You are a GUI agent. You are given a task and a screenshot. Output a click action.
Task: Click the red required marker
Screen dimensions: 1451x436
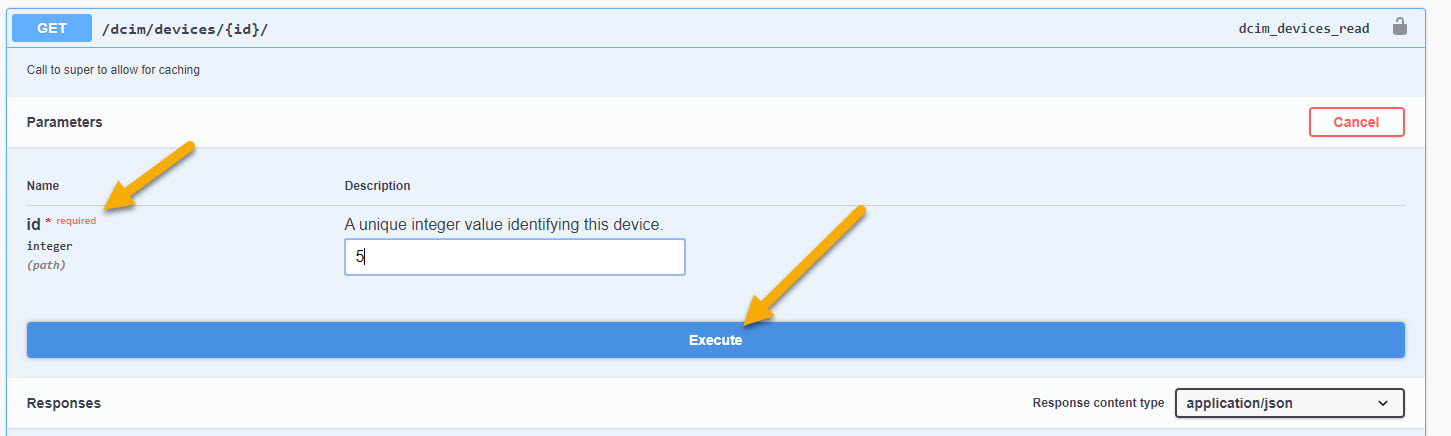pyautogui.click(x=75, y=221)
